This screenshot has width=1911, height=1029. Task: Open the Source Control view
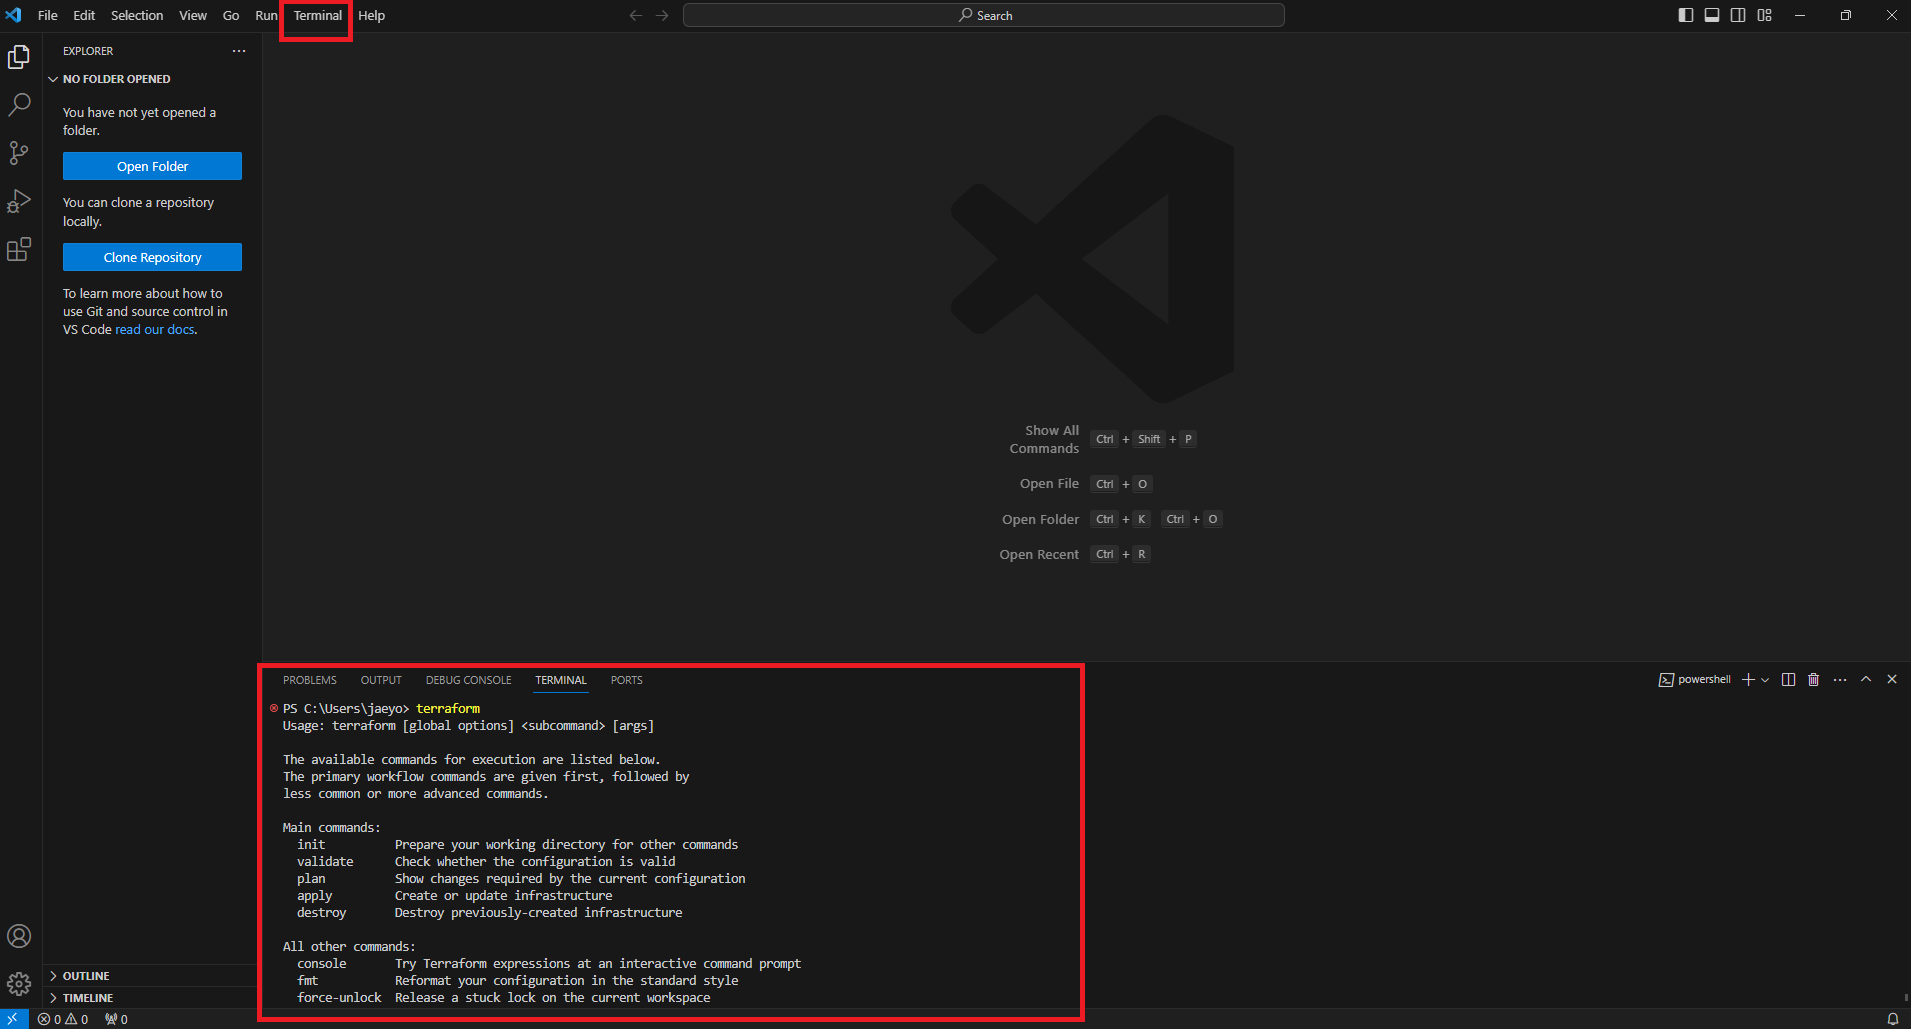coord(19,153)
